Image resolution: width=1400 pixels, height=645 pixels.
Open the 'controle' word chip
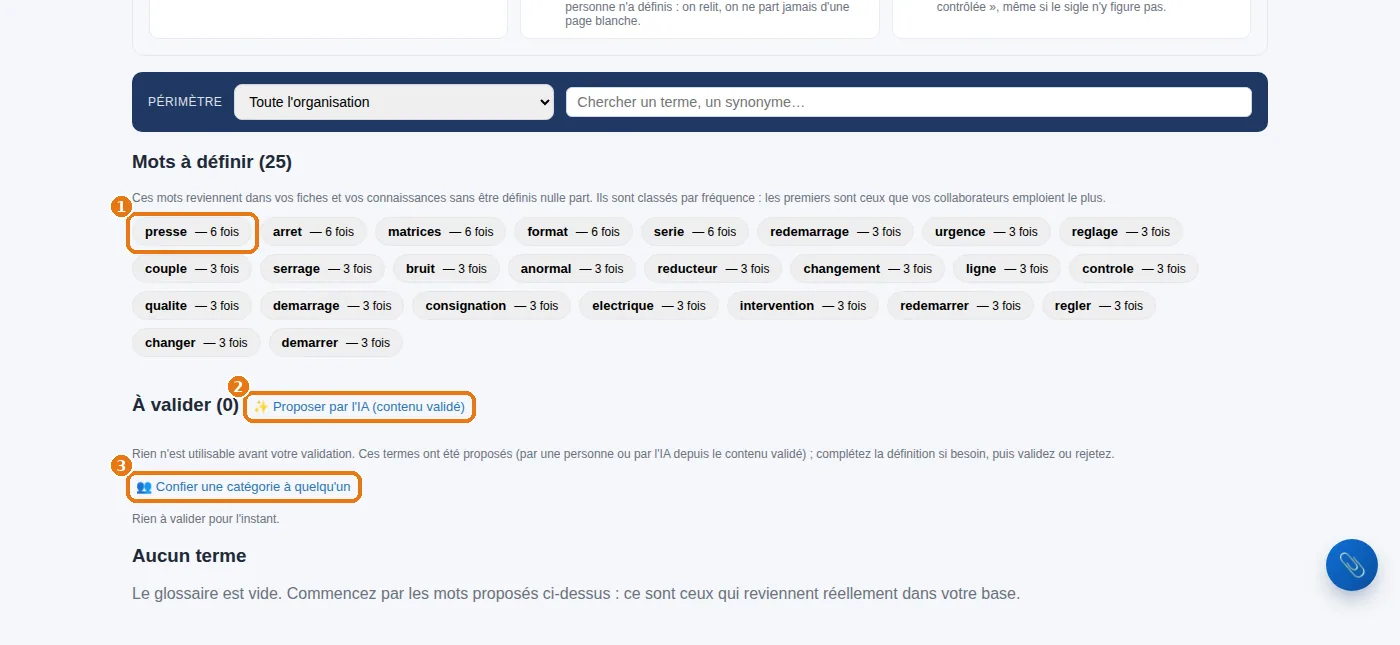click(1134, 269)
